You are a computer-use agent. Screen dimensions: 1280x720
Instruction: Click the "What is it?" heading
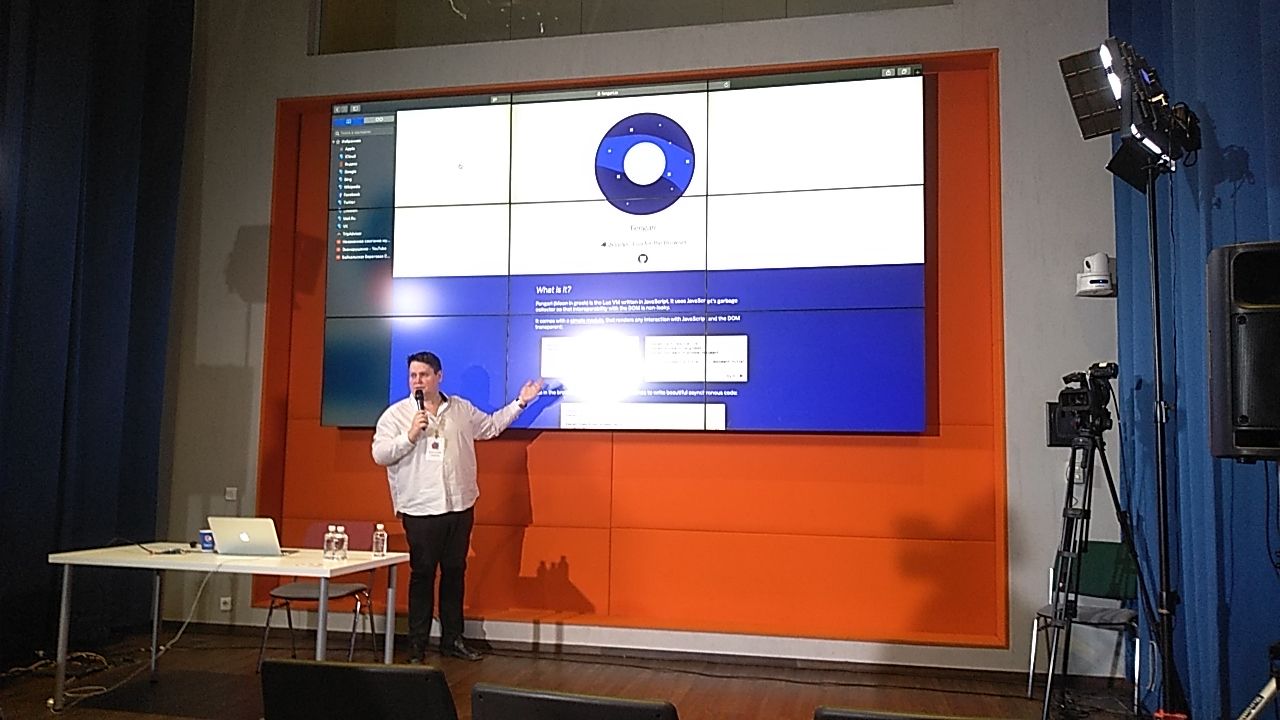click(x=553, y=290)
